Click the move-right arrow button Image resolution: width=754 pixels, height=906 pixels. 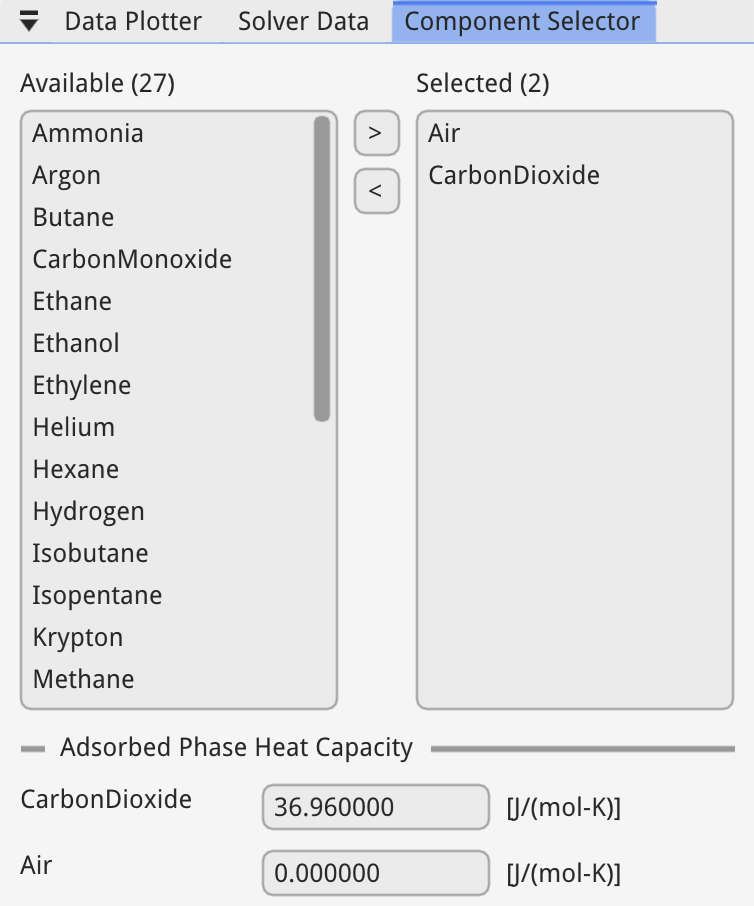coord(376,134)
